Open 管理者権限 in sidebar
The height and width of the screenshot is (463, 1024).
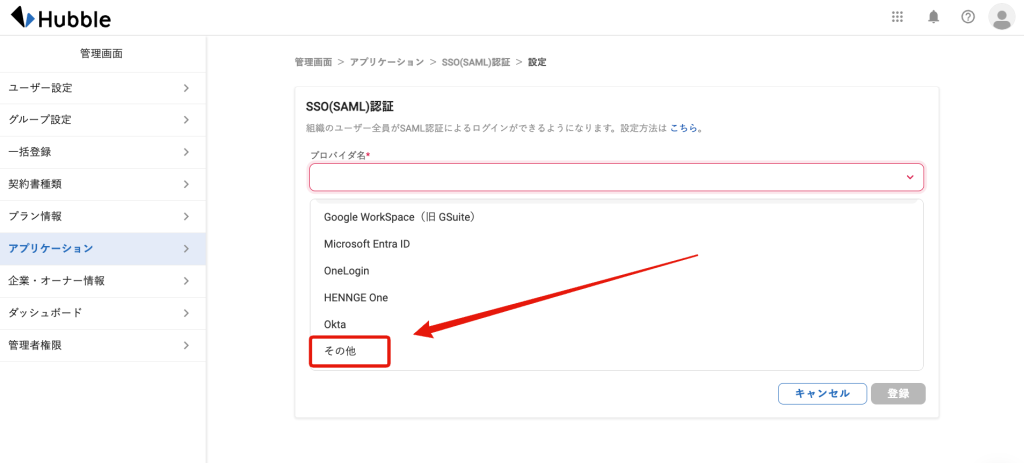pos(103,345)
